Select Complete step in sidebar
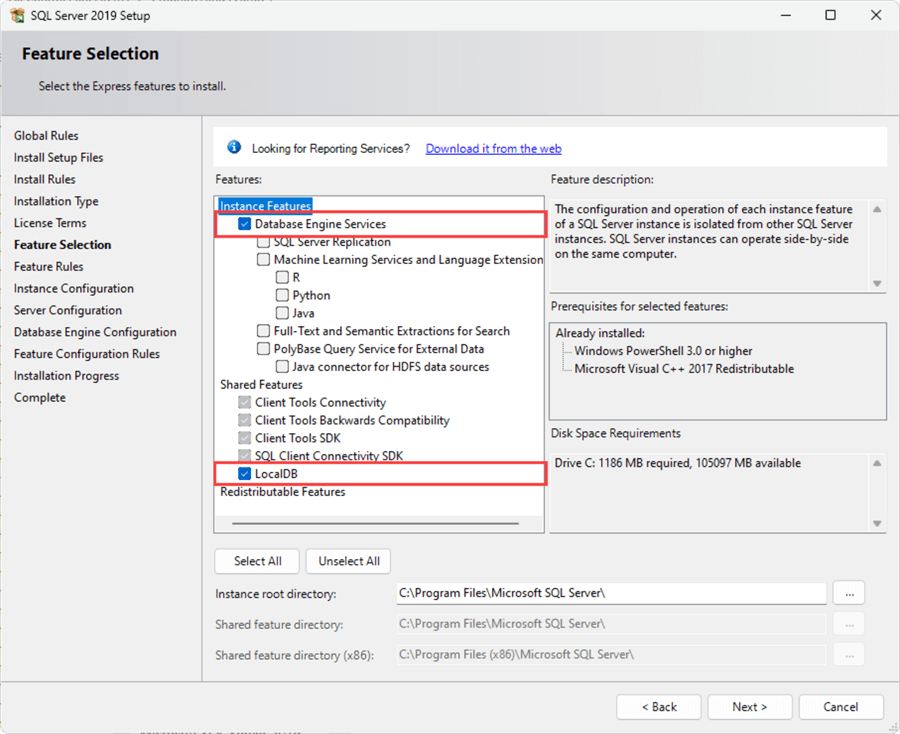 tap(40, 398)
